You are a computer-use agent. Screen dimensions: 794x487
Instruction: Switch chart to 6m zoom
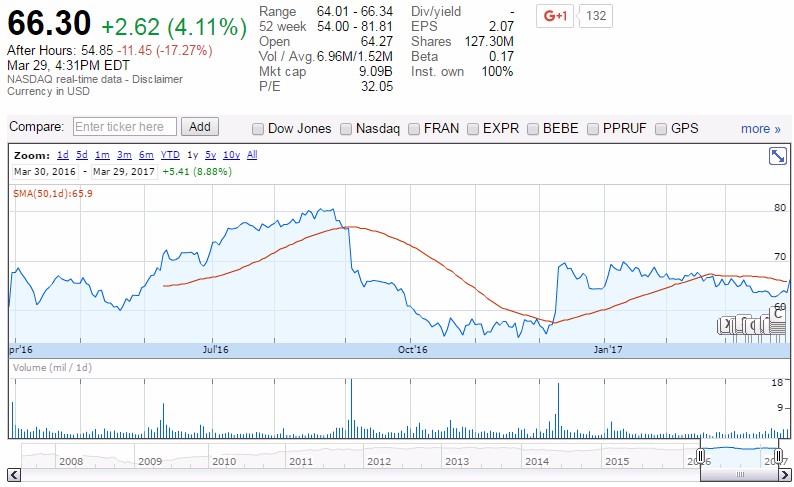coord(146,155)
